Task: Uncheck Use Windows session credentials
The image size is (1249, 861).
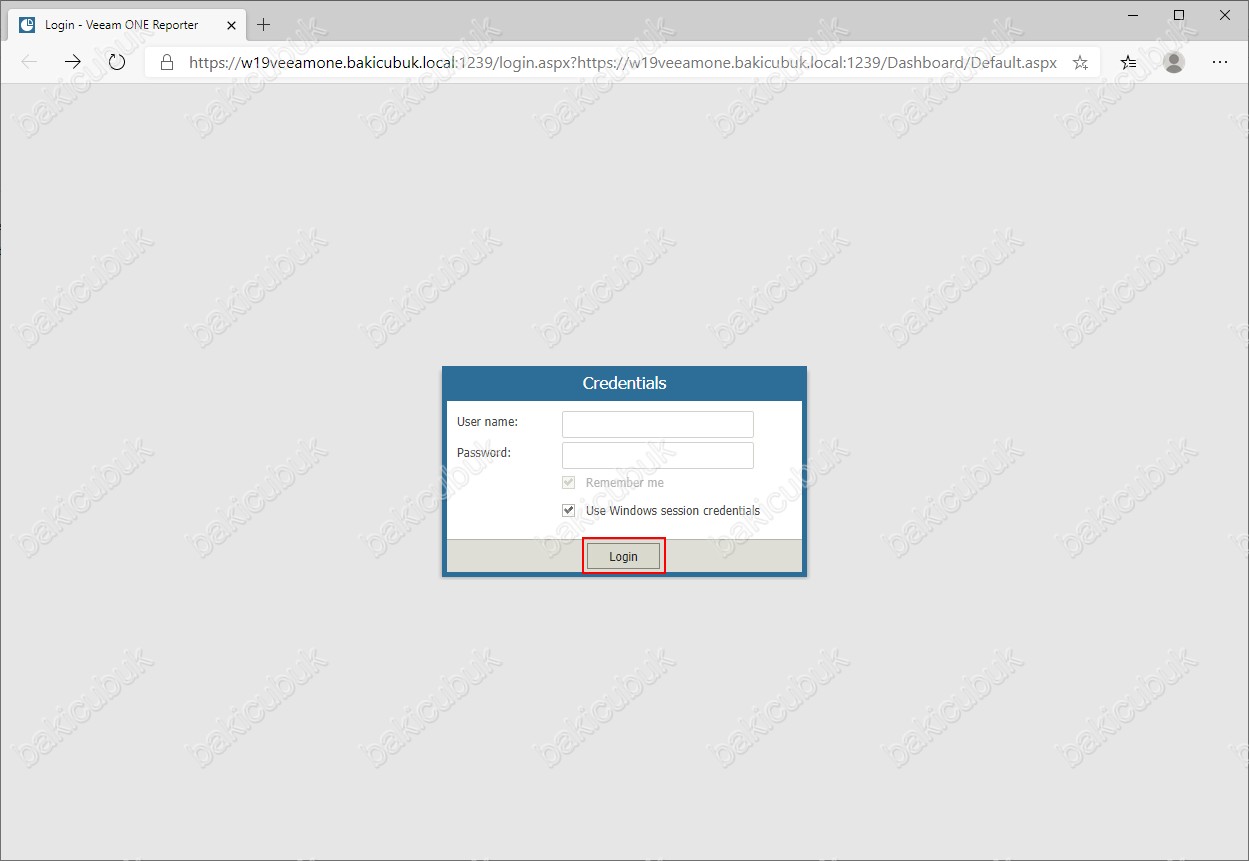Action: pos(569,510)
